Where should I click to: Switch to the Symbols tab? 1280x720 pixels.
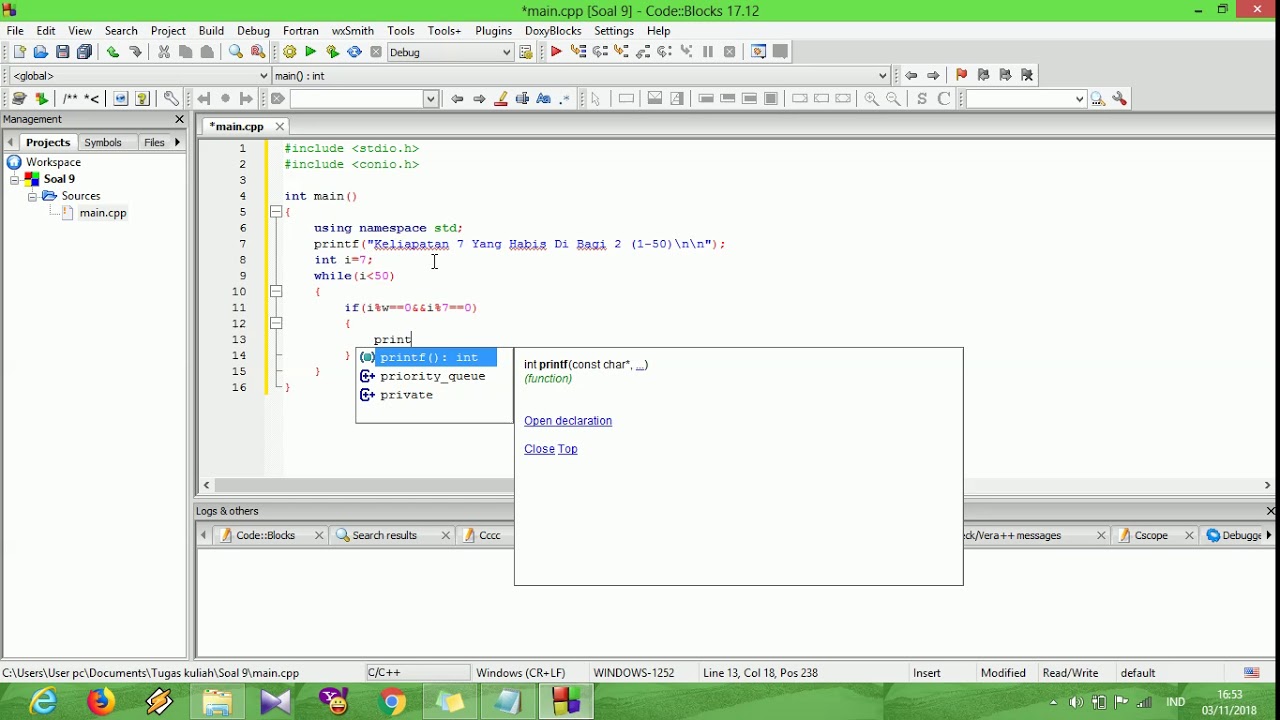103,143
